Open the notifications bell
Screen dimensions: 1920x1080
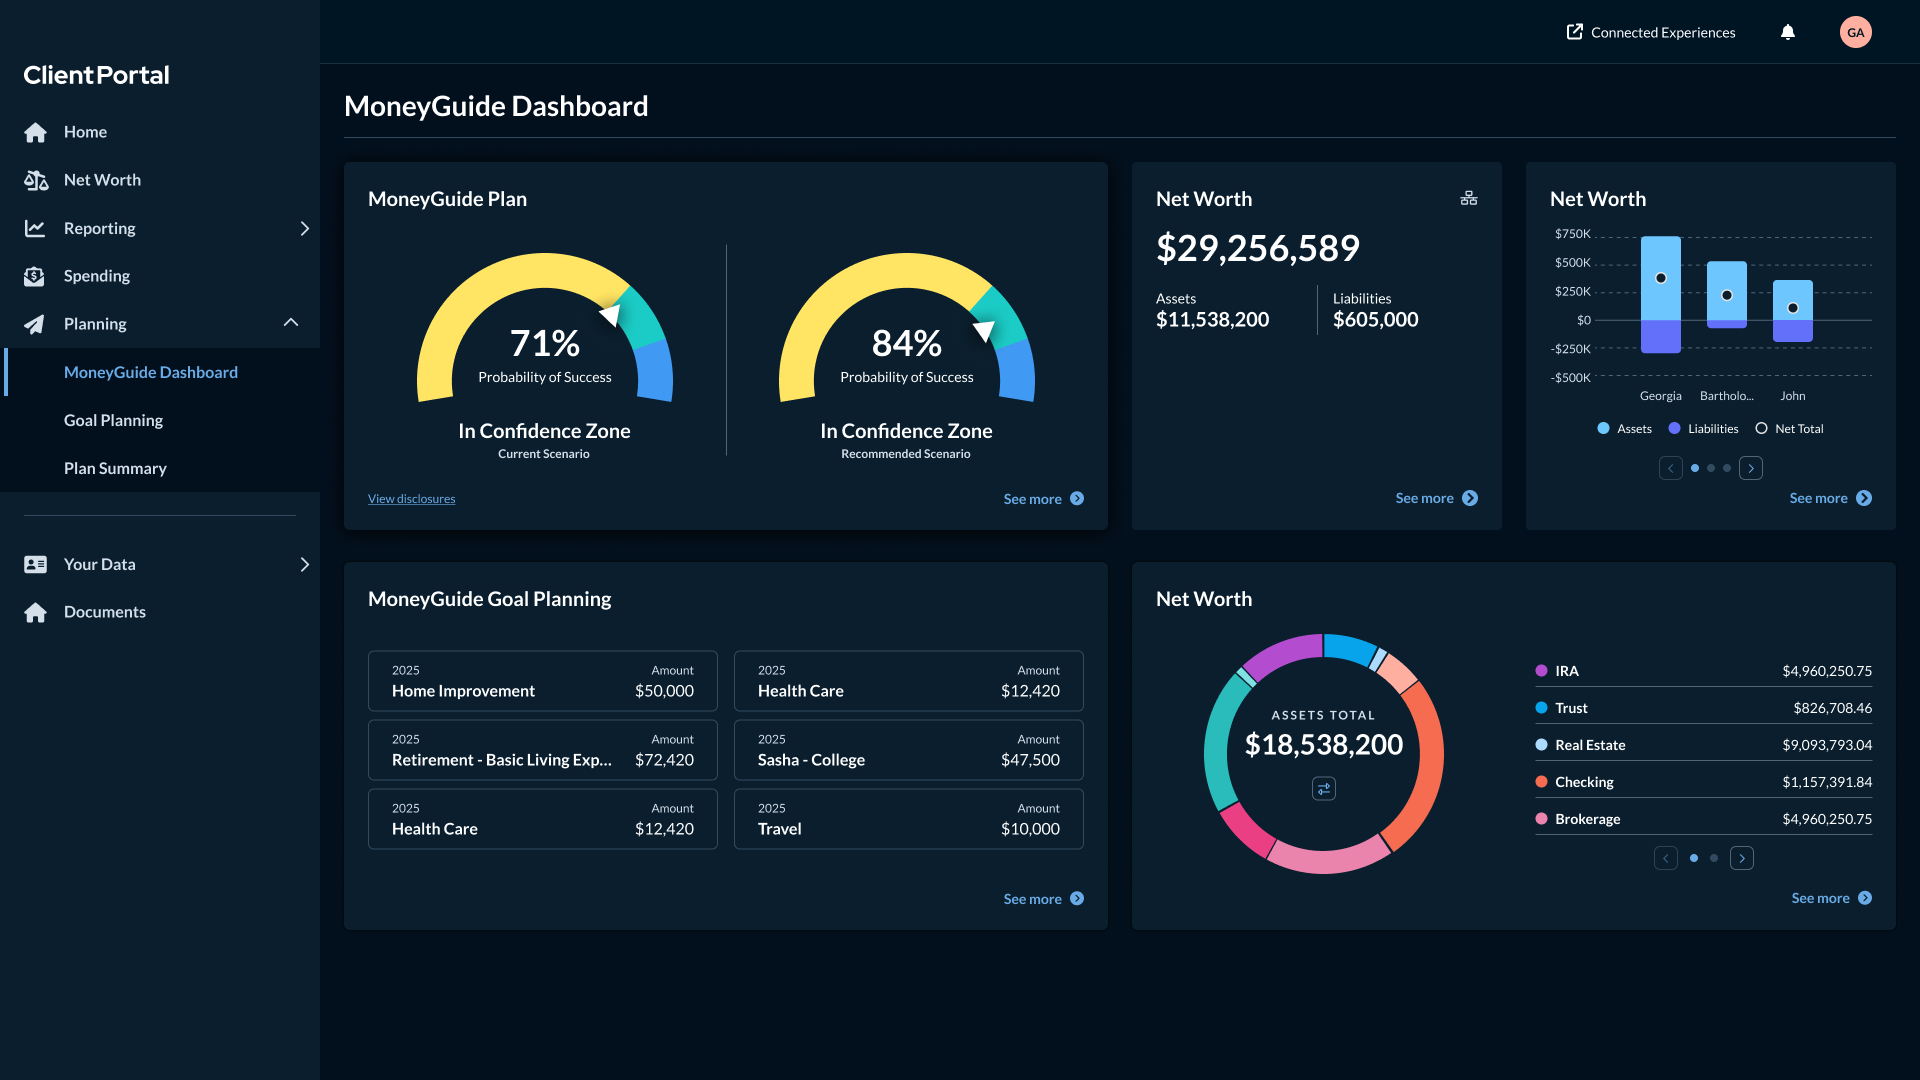click(1788, 32)
